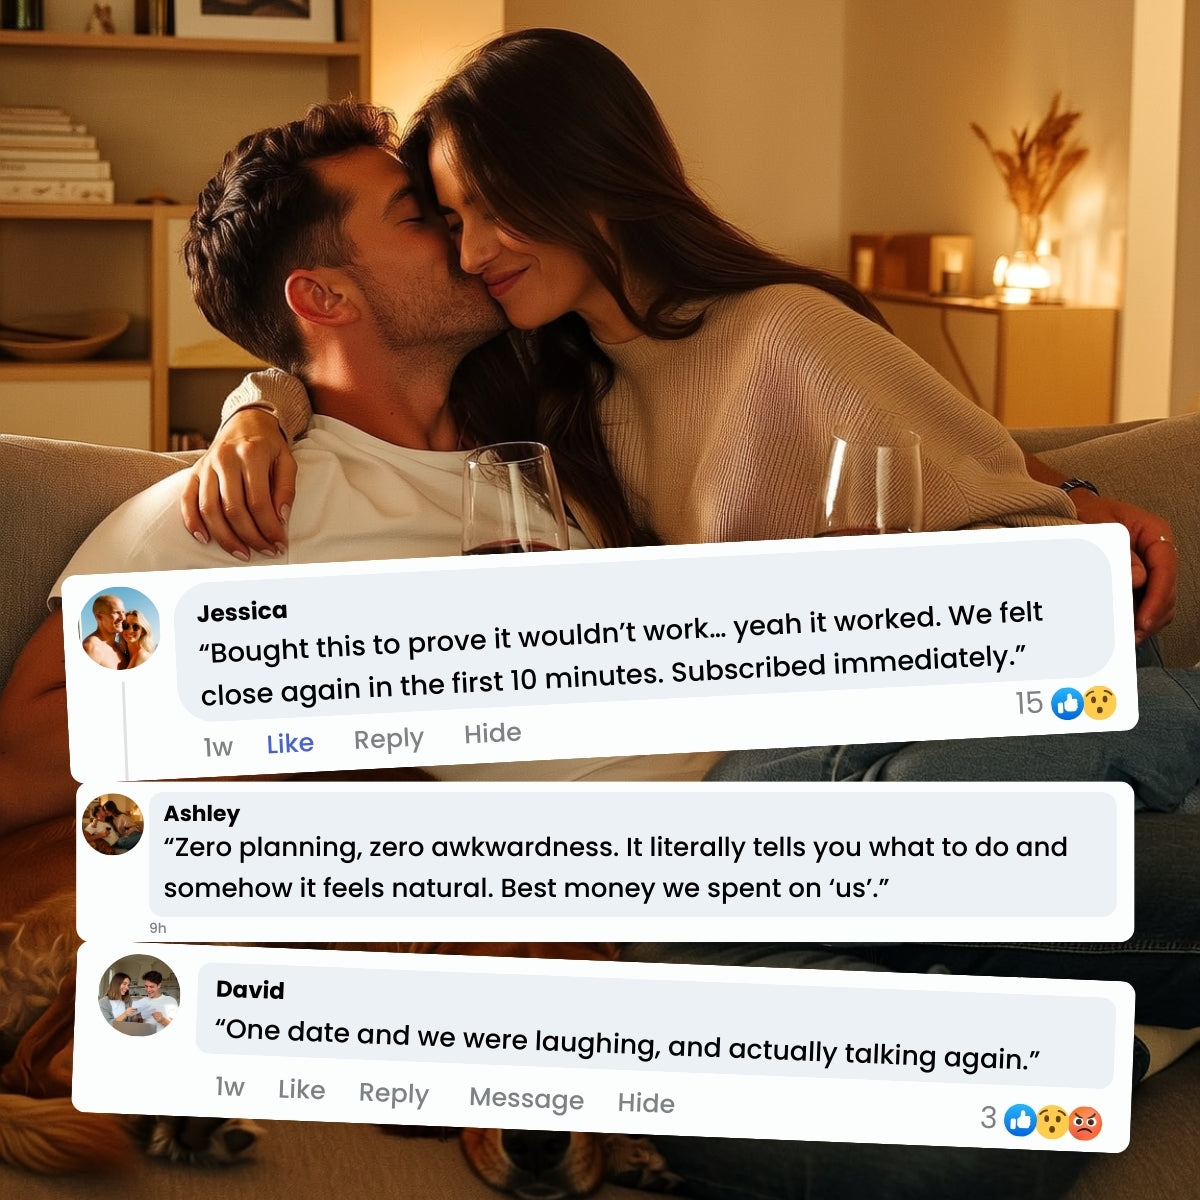
Task: Click the thumbs-up reaction icon on Jessica's comment
Action: 1068,704
